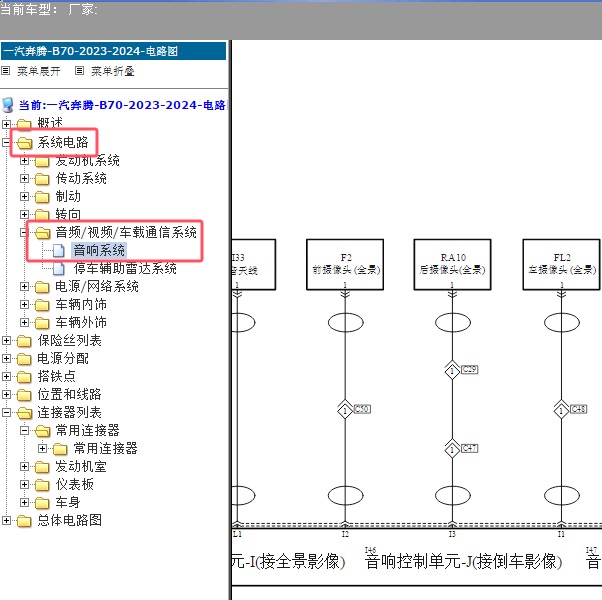Click the 菜单展开 list icon
This screenshot has height=600, width=602.
pos(5,71)
